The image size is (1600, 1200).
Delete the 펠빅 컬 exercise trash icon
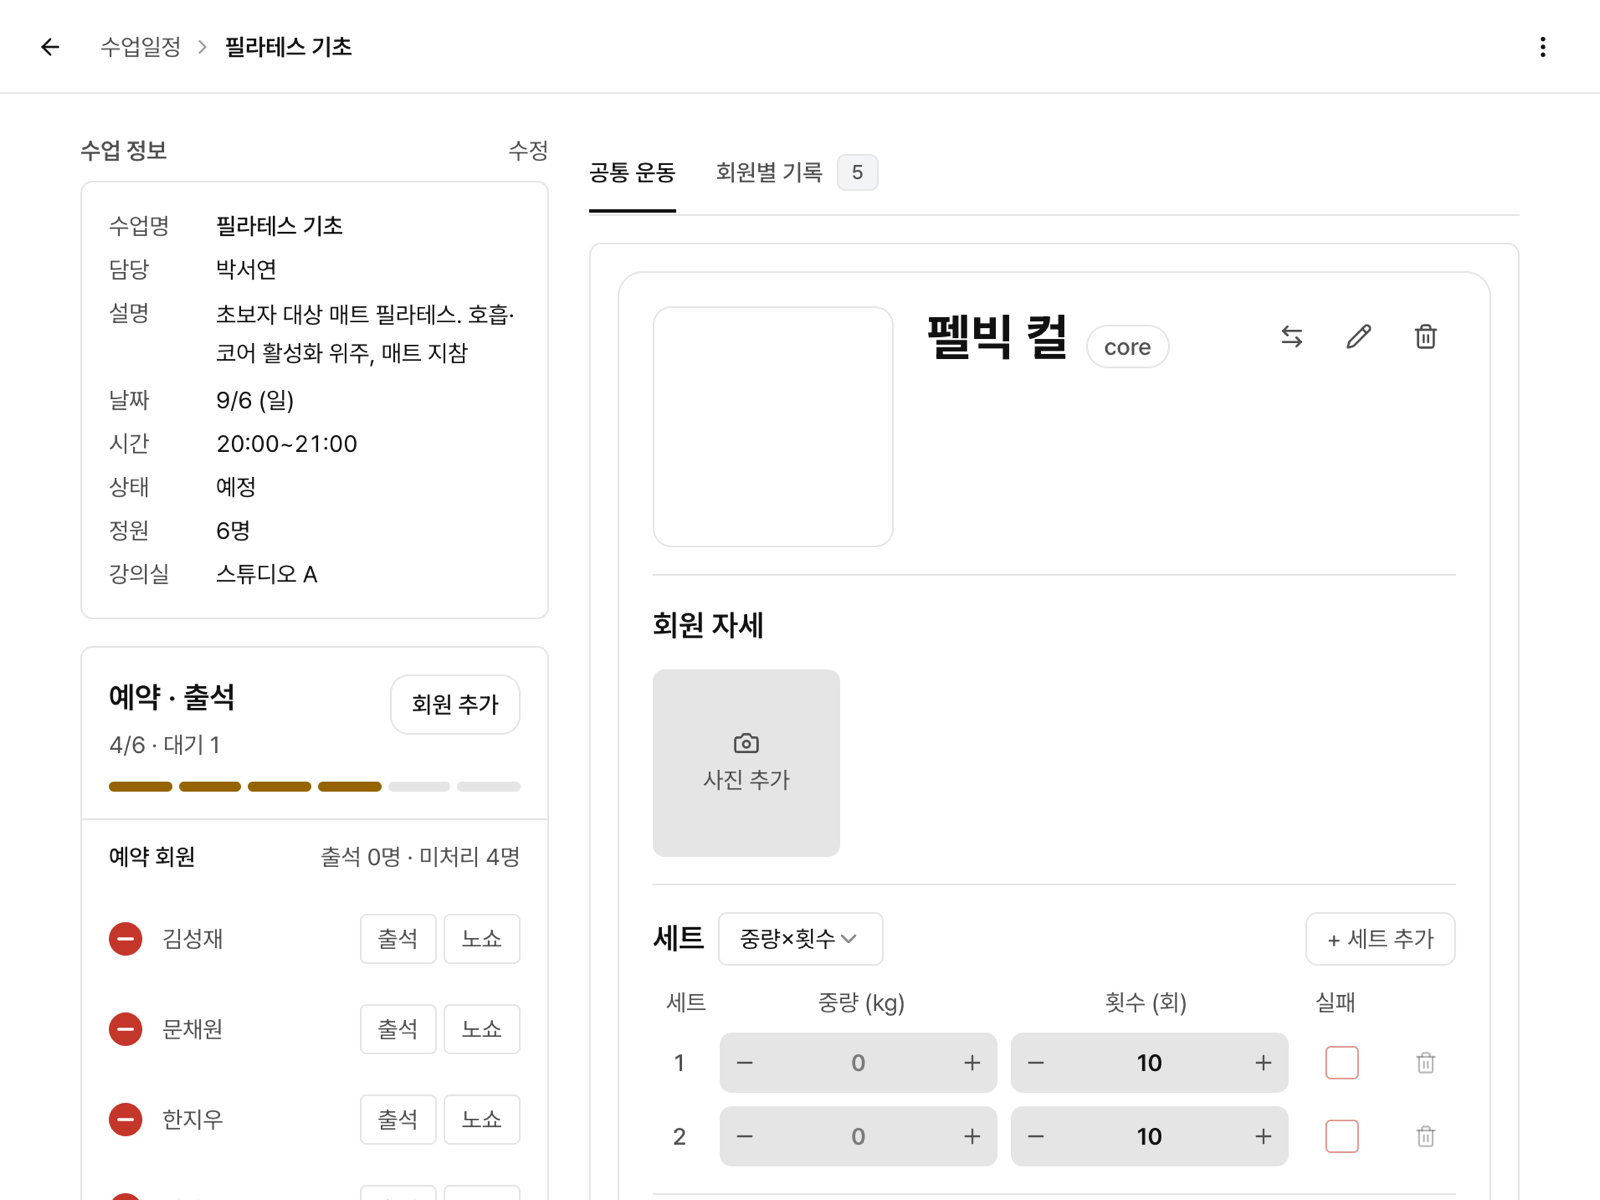point(1425,337)
